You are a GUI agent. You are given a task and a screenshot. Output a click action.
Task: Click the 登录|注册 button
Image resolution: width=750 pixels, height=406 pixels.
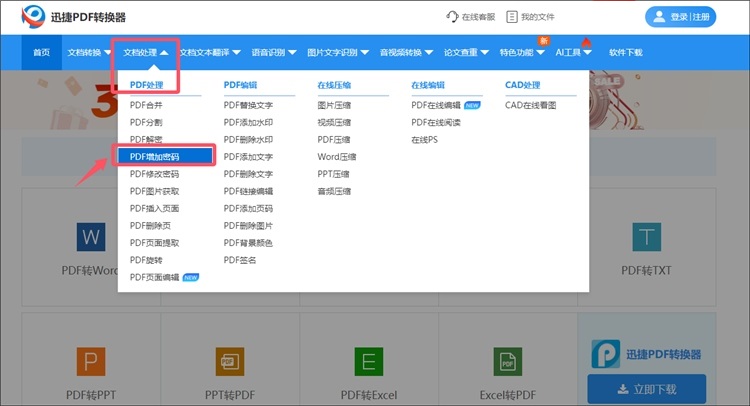click(x=680, y=17)
